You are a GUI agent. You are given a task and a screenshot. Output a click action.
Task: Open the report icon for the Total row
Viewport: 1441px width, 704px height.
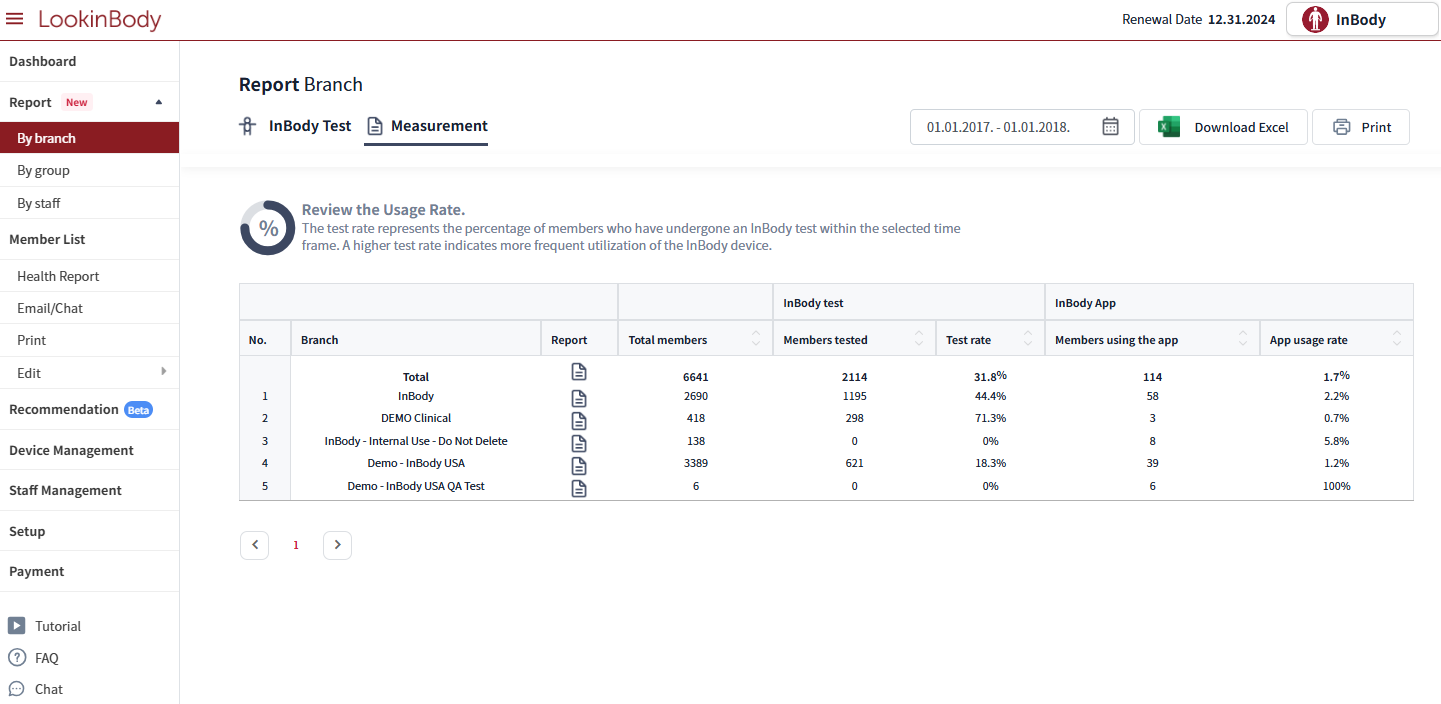point(579,372)
